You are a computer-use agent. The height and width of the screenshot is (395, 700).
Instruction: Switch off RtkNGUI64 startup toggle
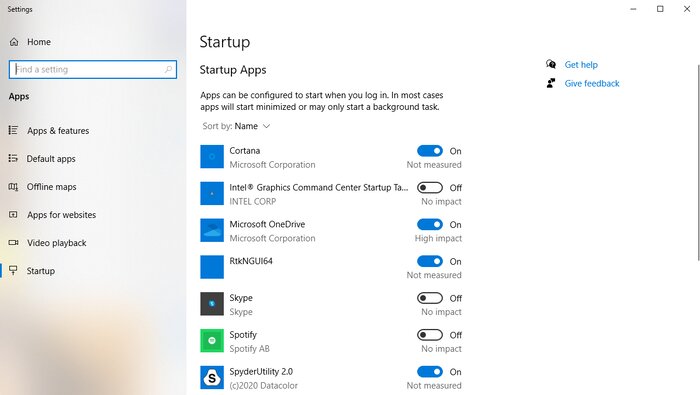coord(430,261)
